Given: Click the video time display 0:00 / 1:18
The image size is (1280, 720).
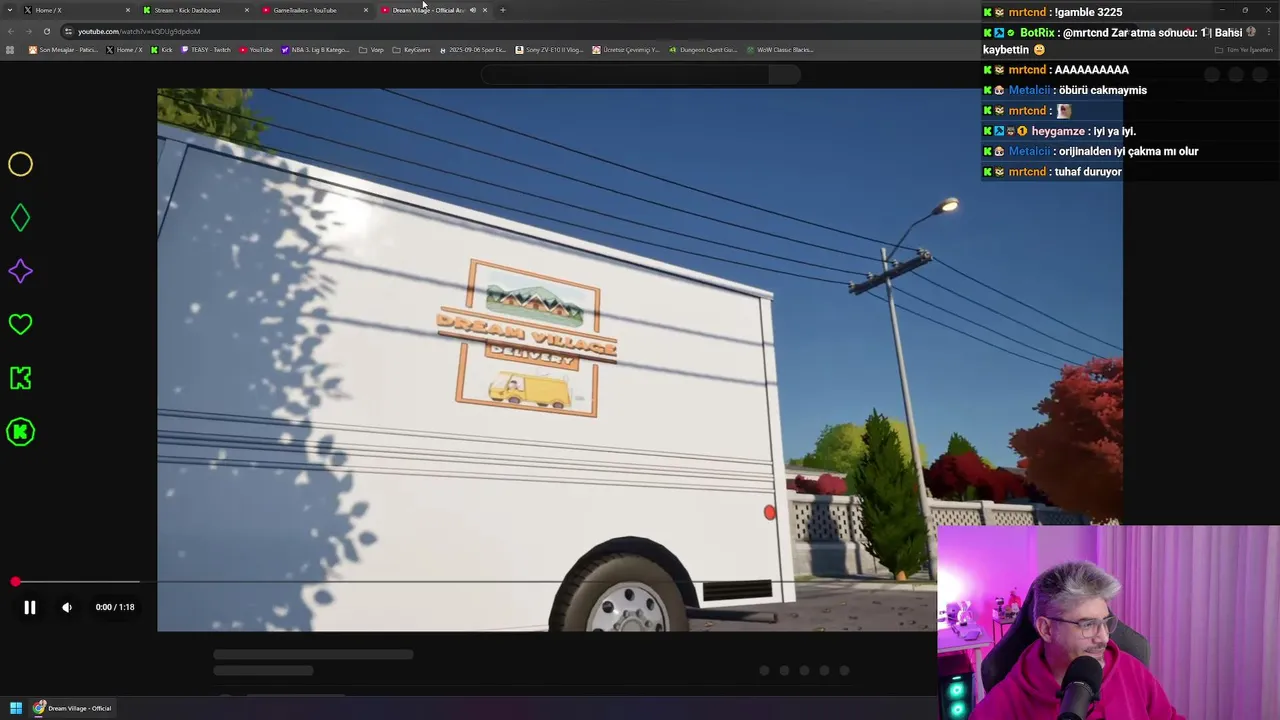Looking at the screenshot, I should click(115, 607).
